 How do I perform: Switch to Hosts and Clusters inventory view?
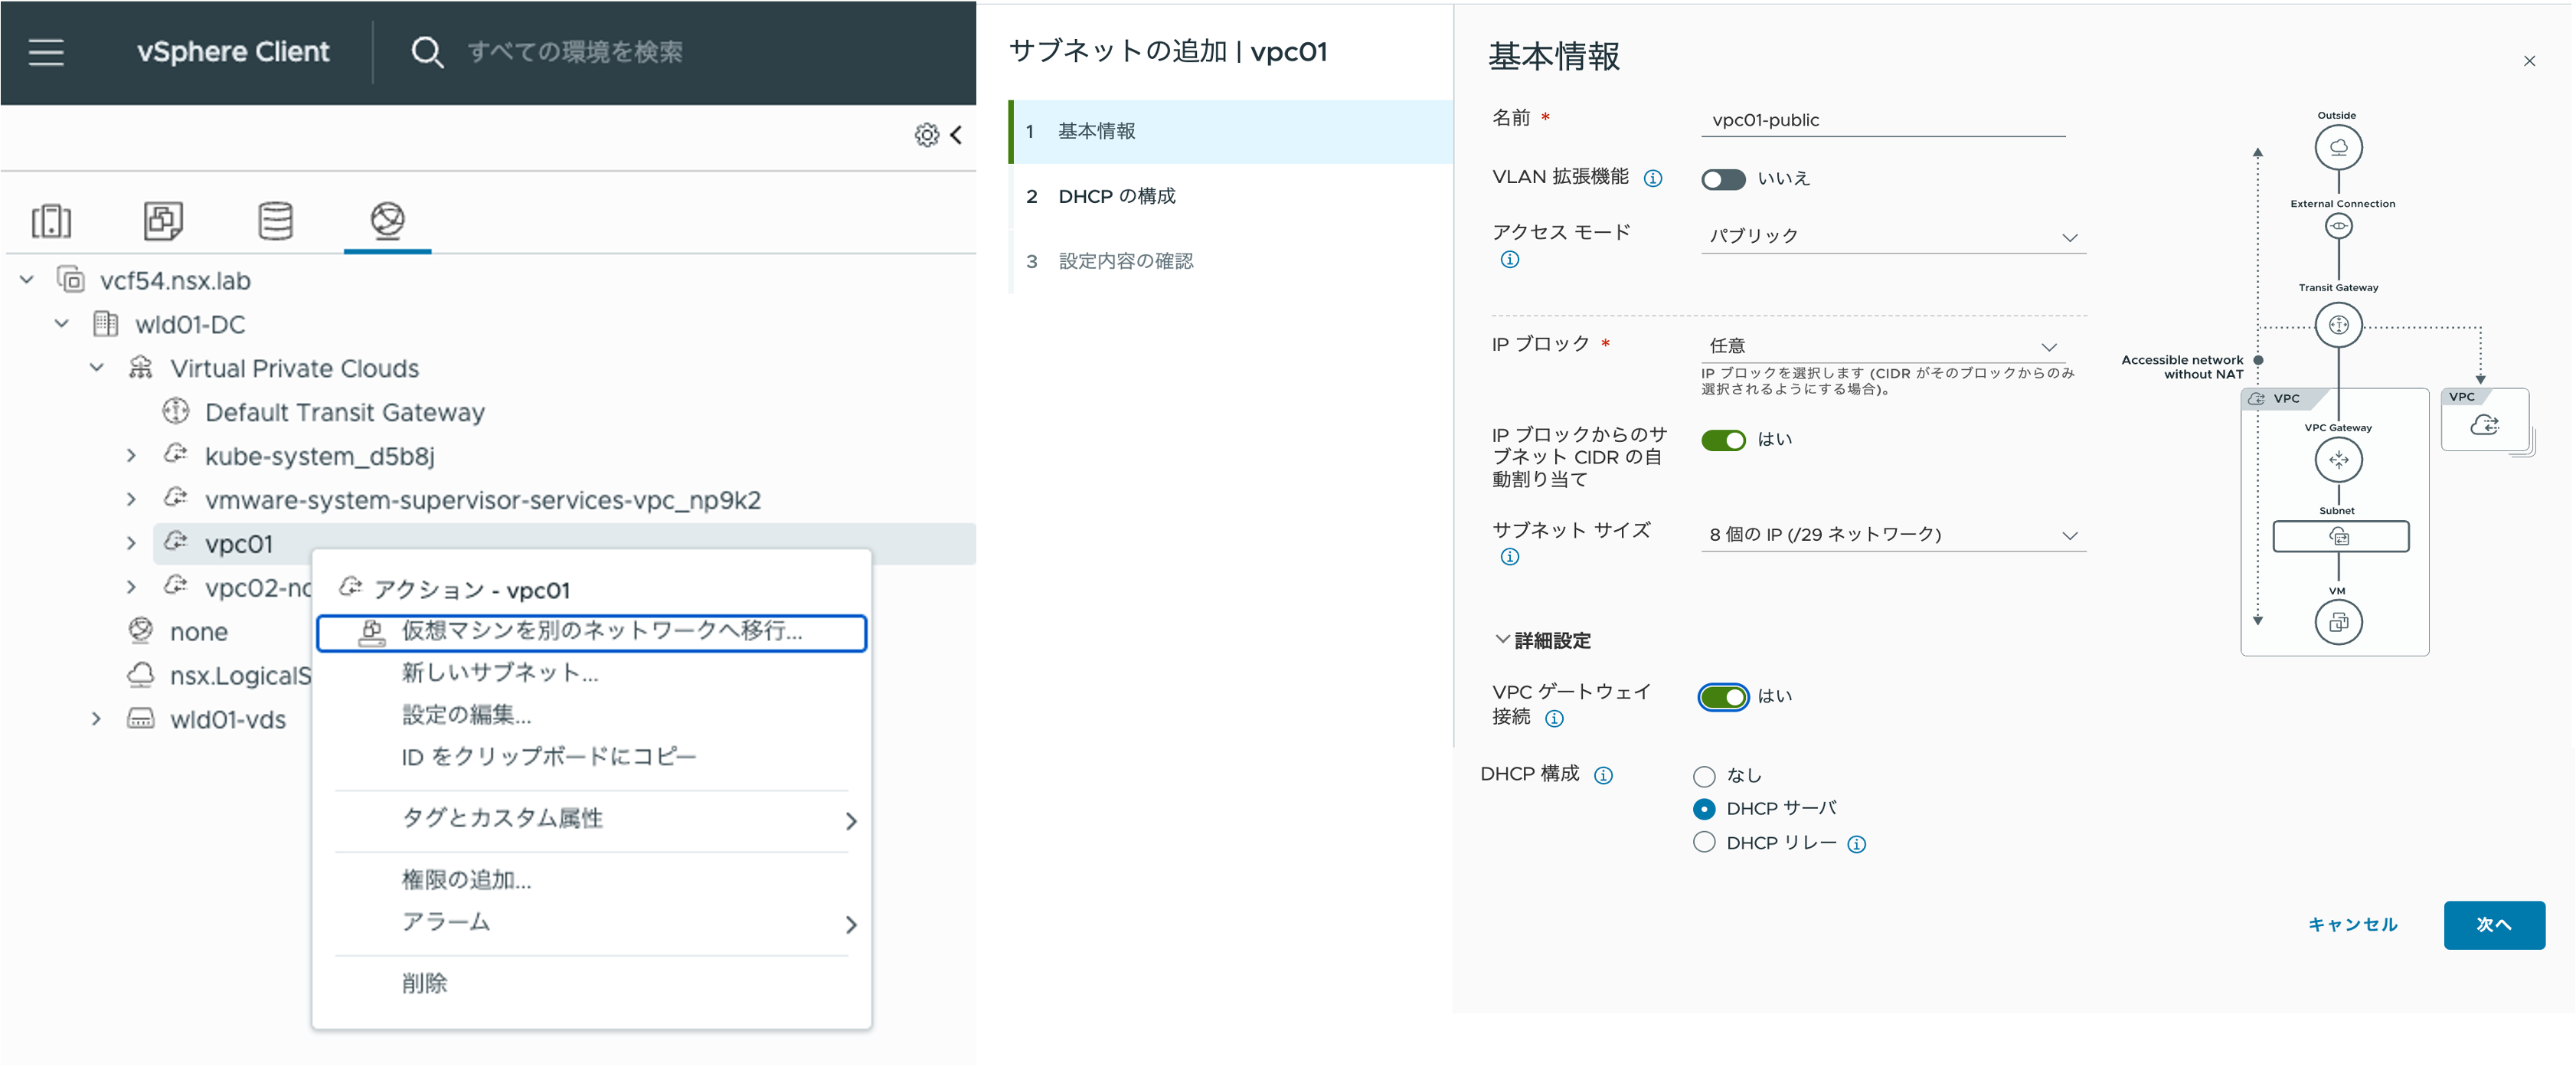coord(51,221)
